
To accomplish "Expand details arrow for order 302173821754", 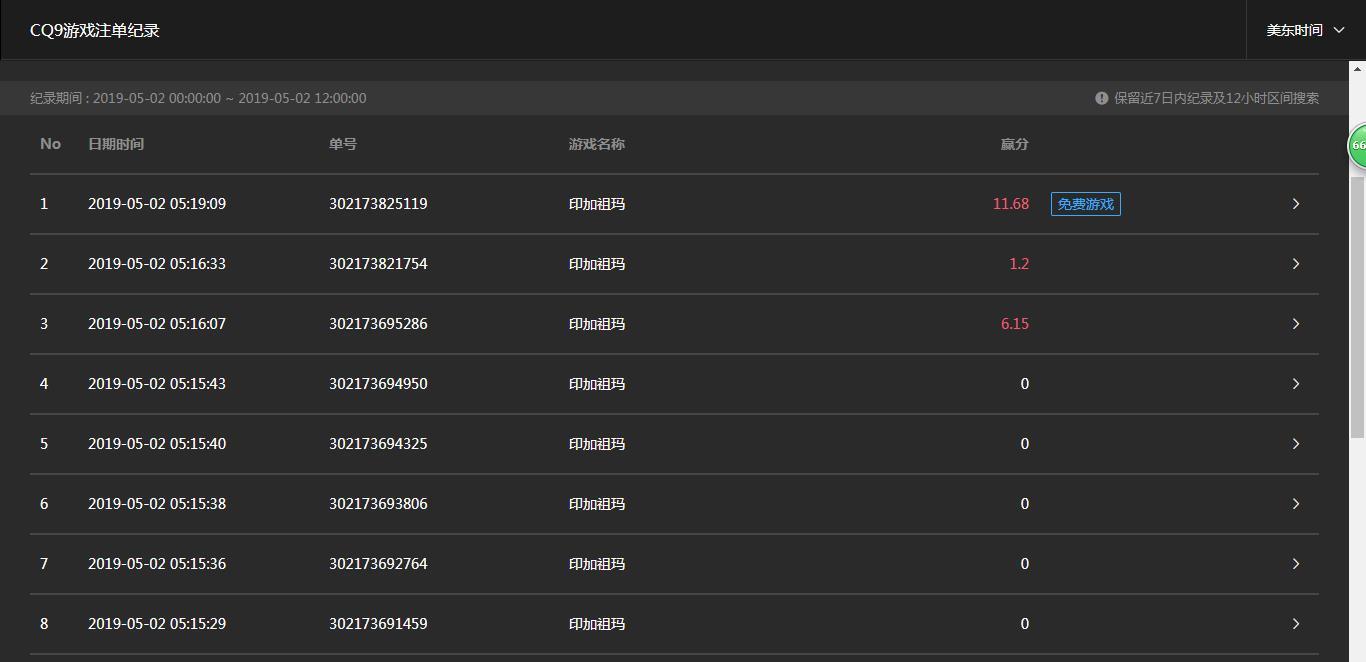I will coord(1295,264).
